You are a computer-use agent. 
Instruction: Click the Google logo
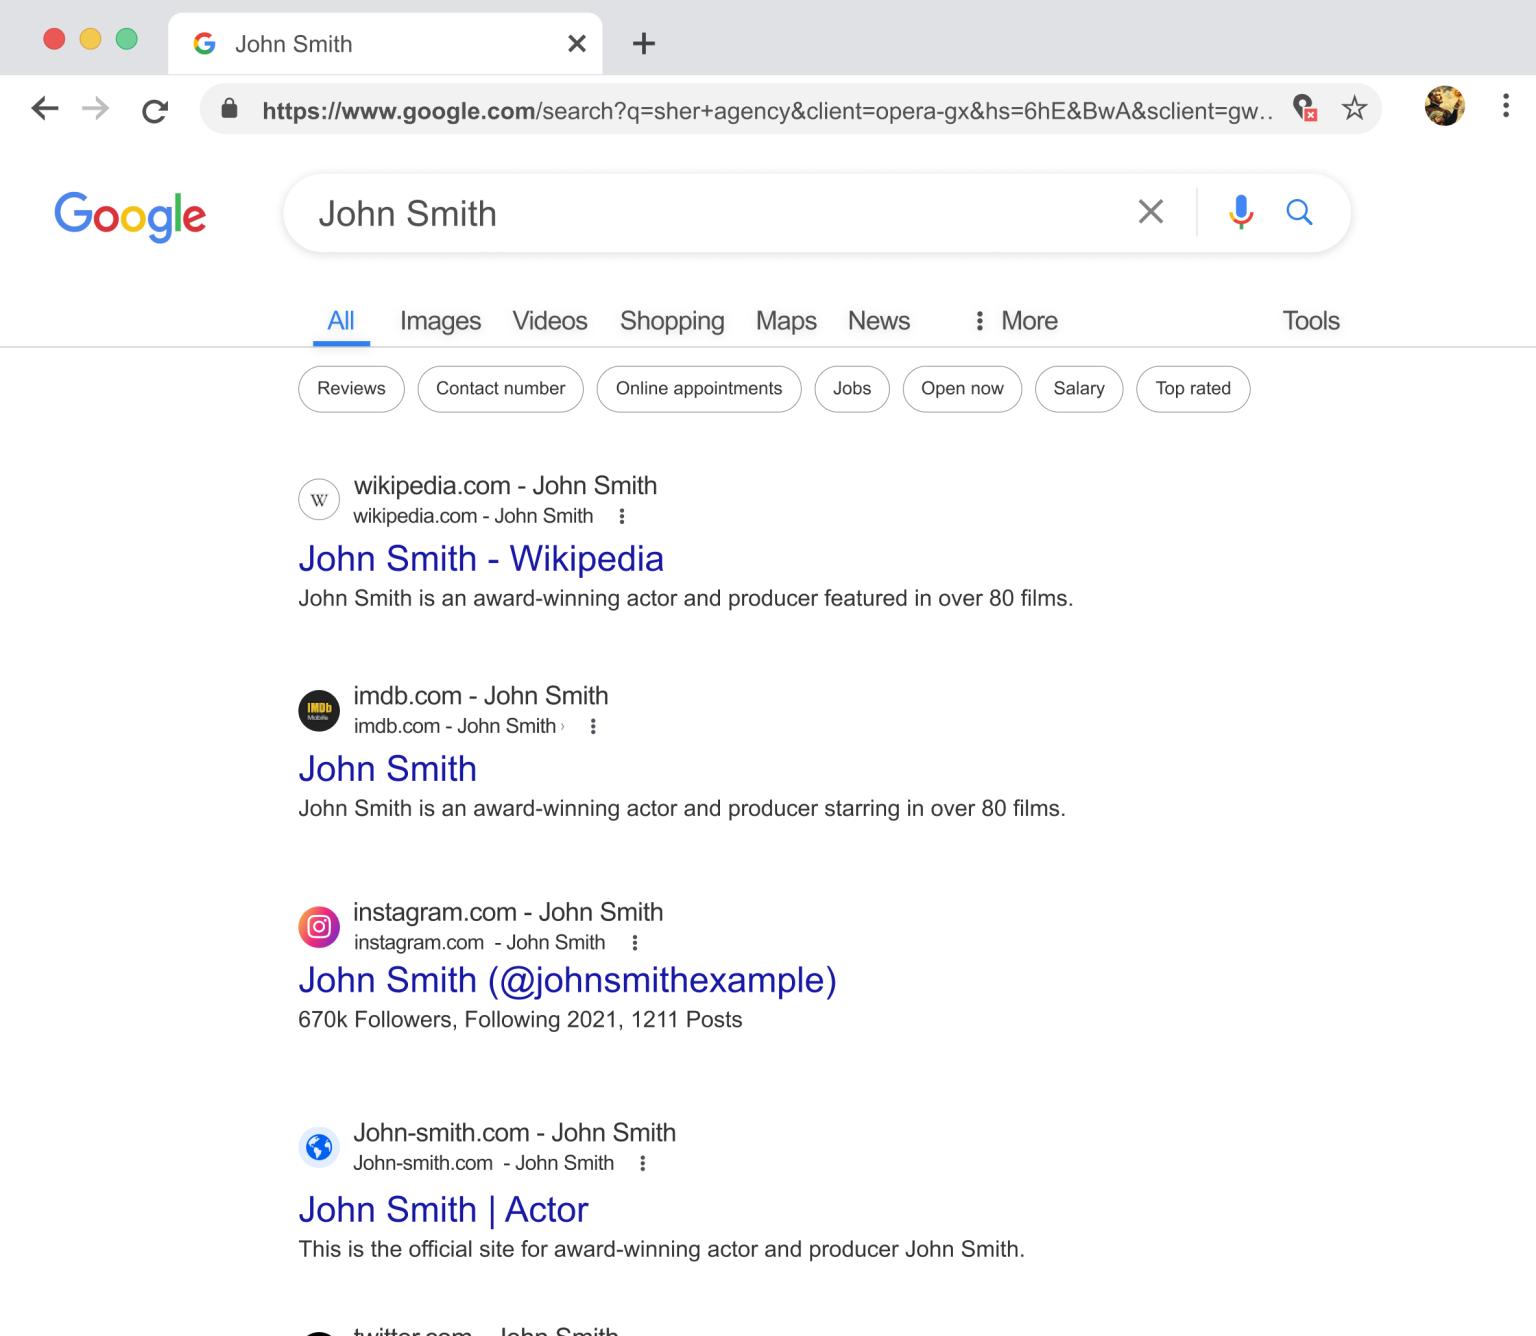pyautogui.click(x=130, y=214)
